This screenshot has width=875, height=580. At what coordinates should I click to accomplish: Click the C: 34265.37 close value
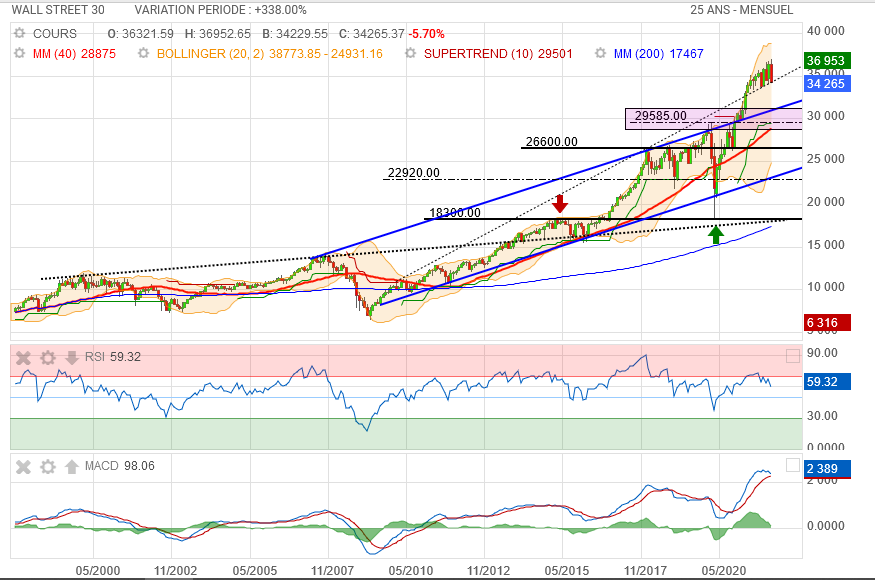click(x=372, y=33)
